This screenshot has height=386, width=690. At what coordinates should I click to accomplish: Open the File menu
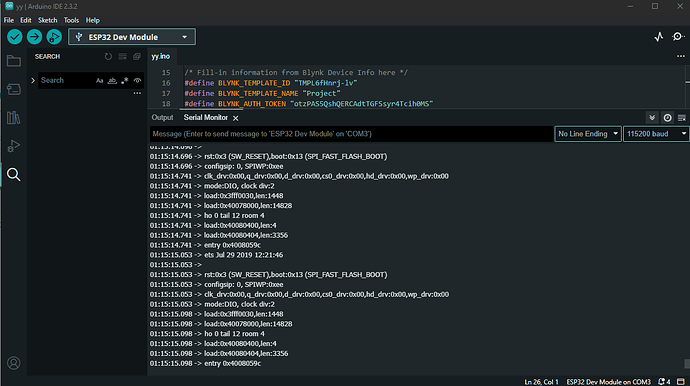click(x=9, y=20)
